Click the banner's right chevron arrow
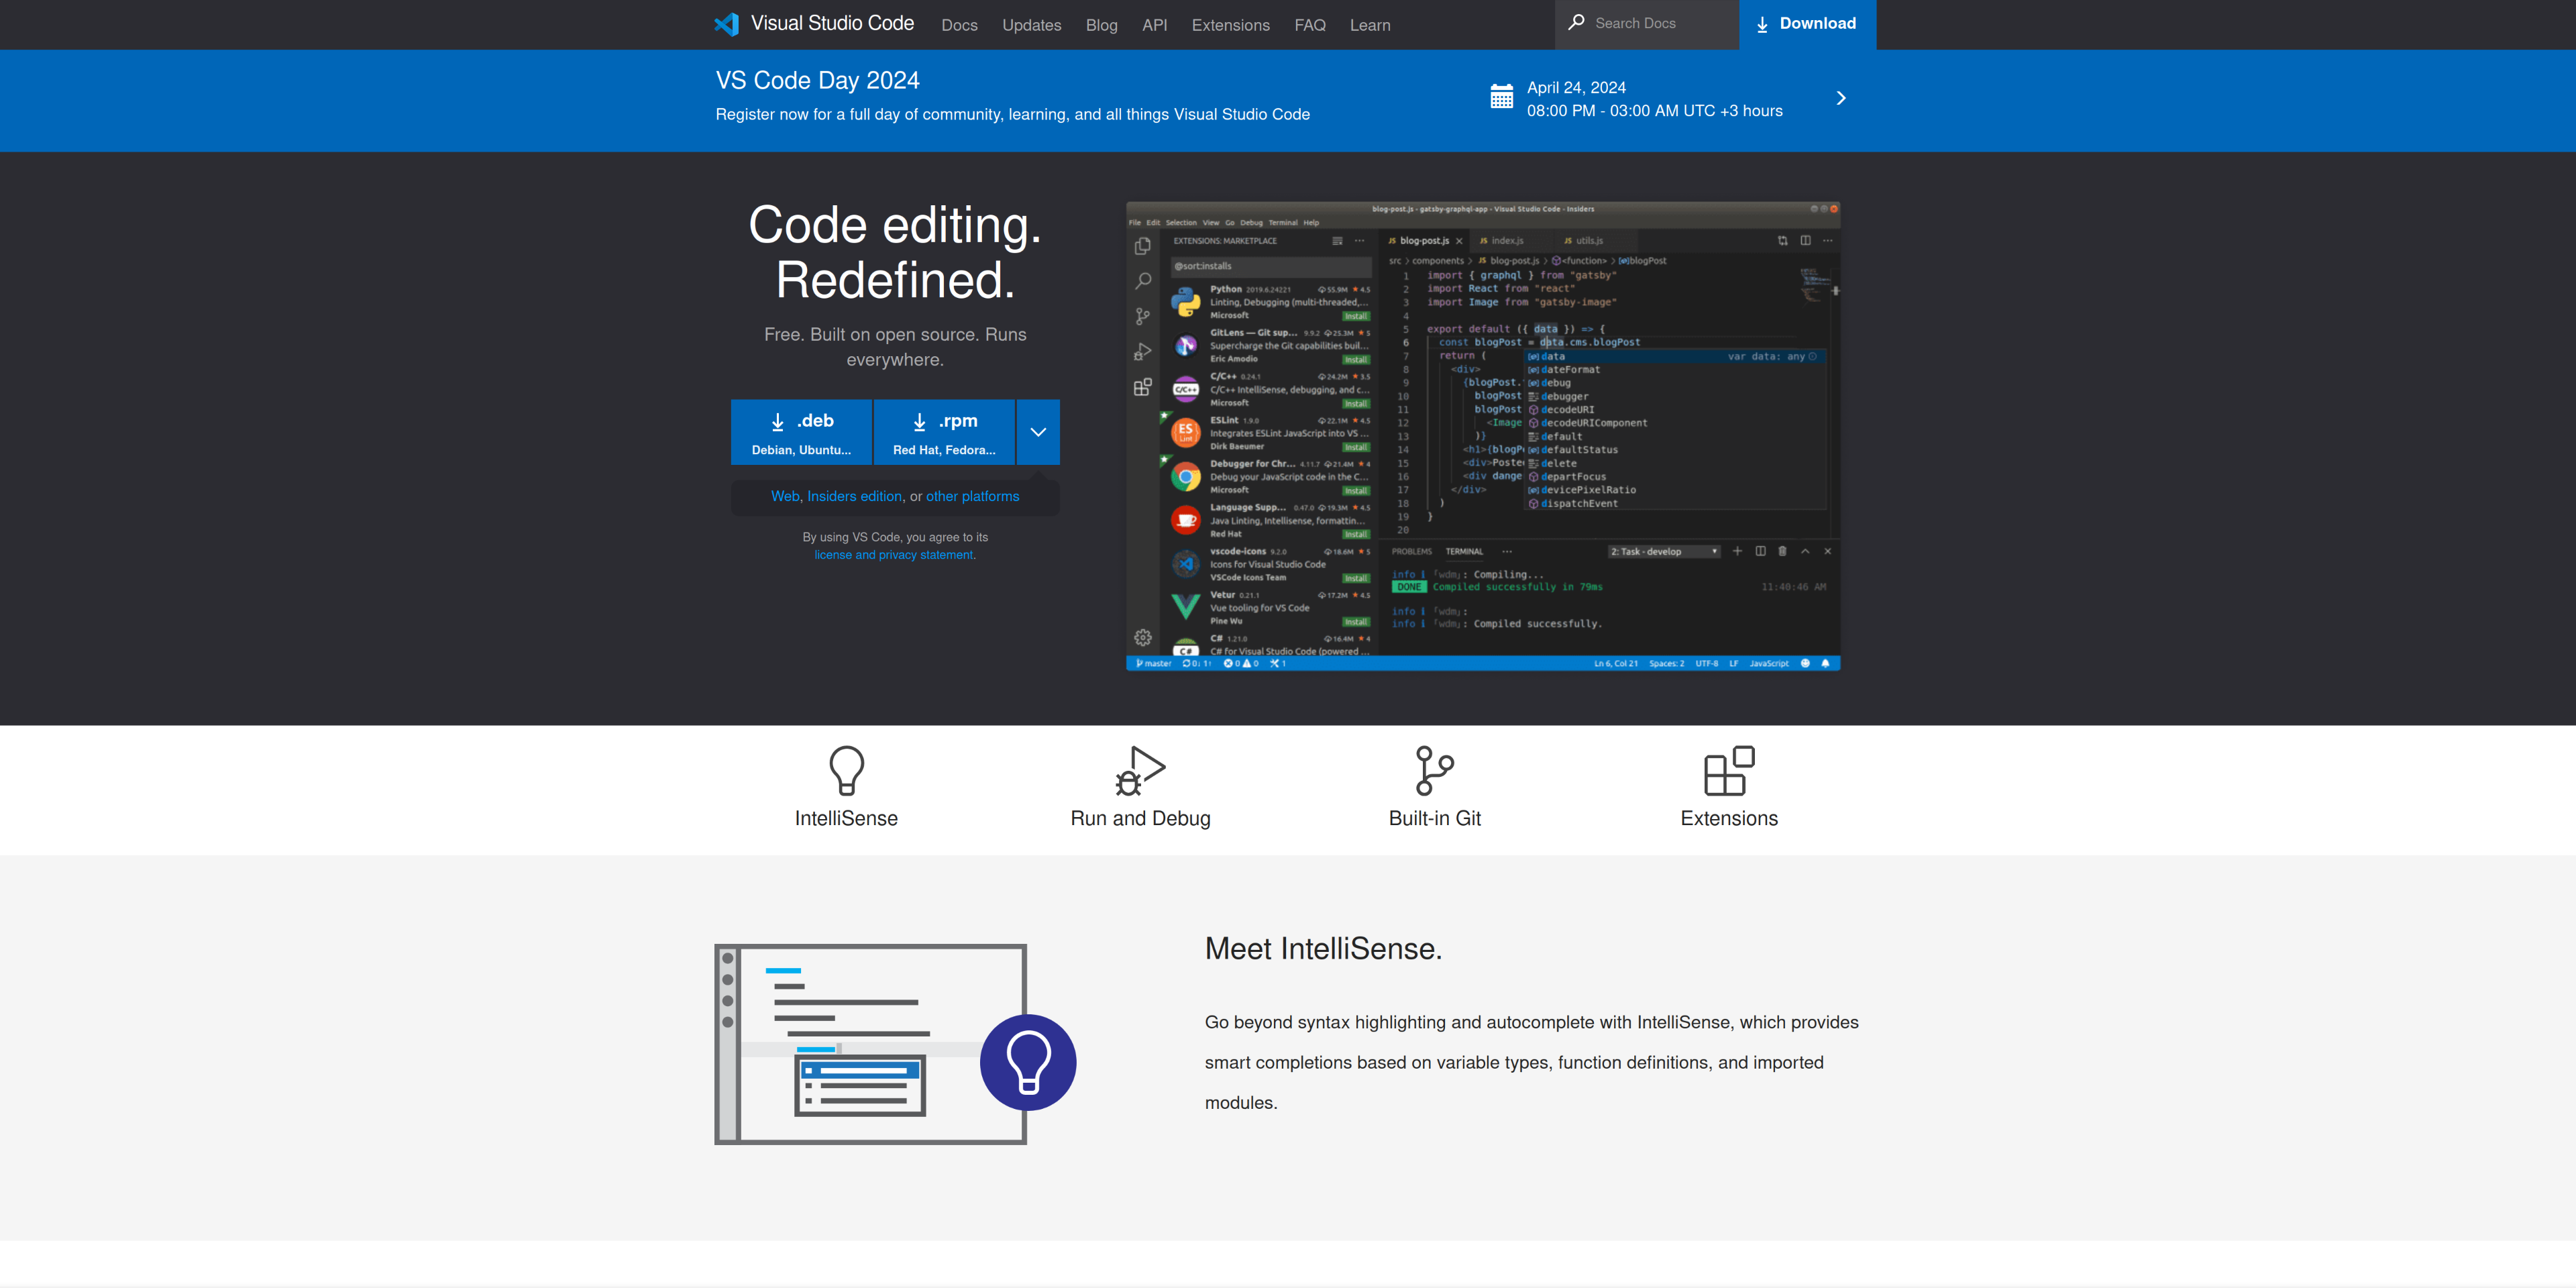The width and height of the screenshot is (2576, 1288). (x=1840, y=98)
